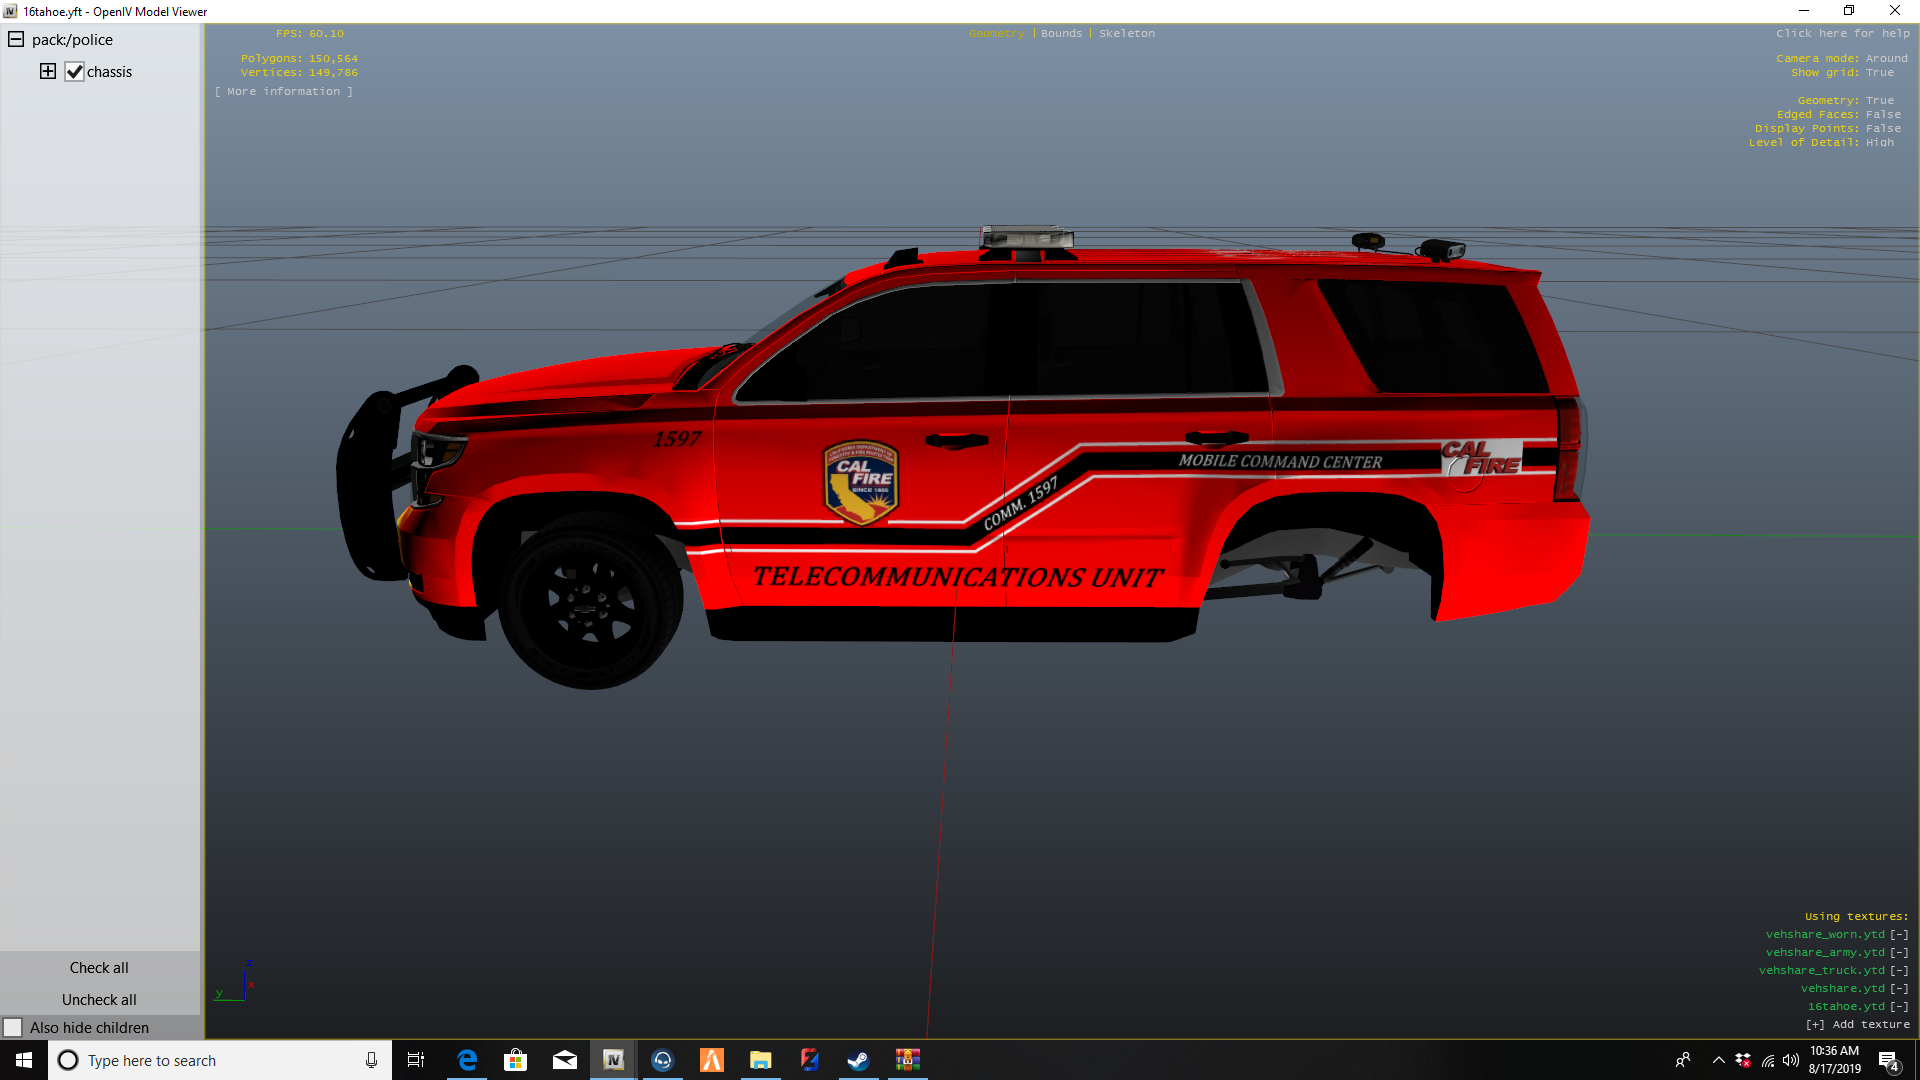
Task: Open WinRAR from the taskbar
Action: click(907, 1060)
